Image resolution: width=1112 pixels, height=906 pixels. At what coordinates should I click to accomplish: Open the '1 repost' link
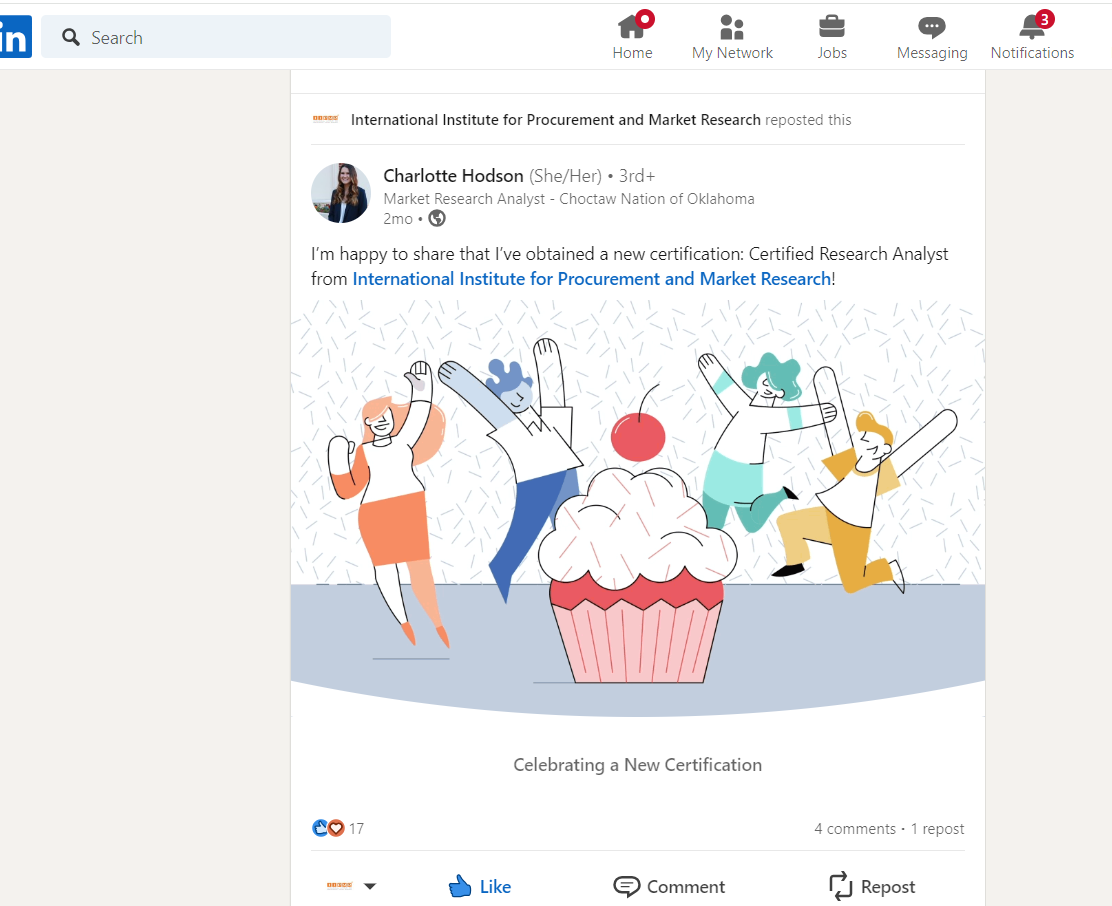[938, 829]
